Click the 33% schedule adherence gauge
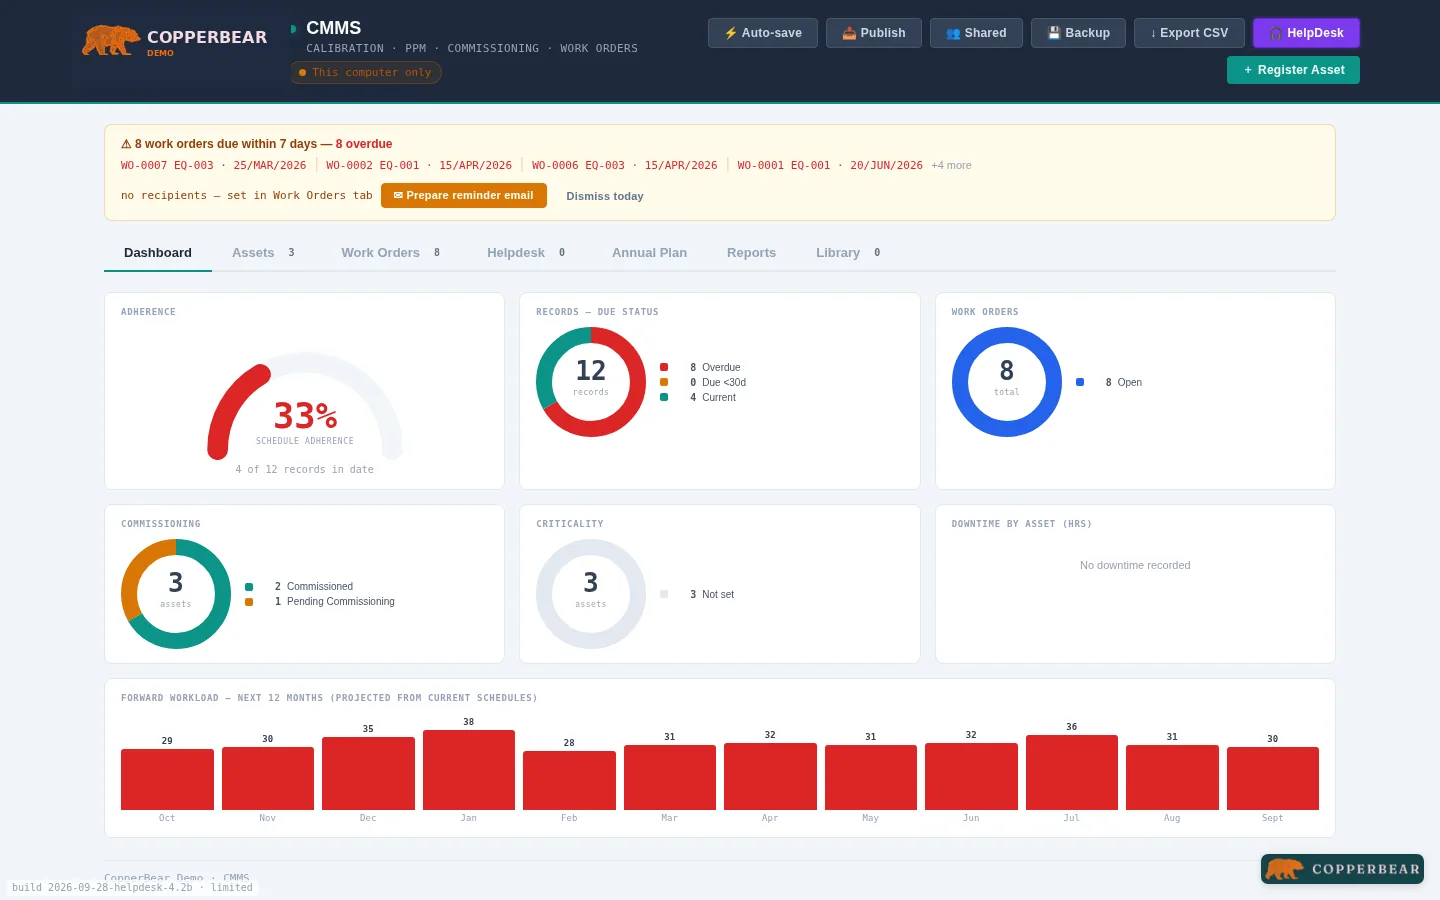 click(305, 405)
